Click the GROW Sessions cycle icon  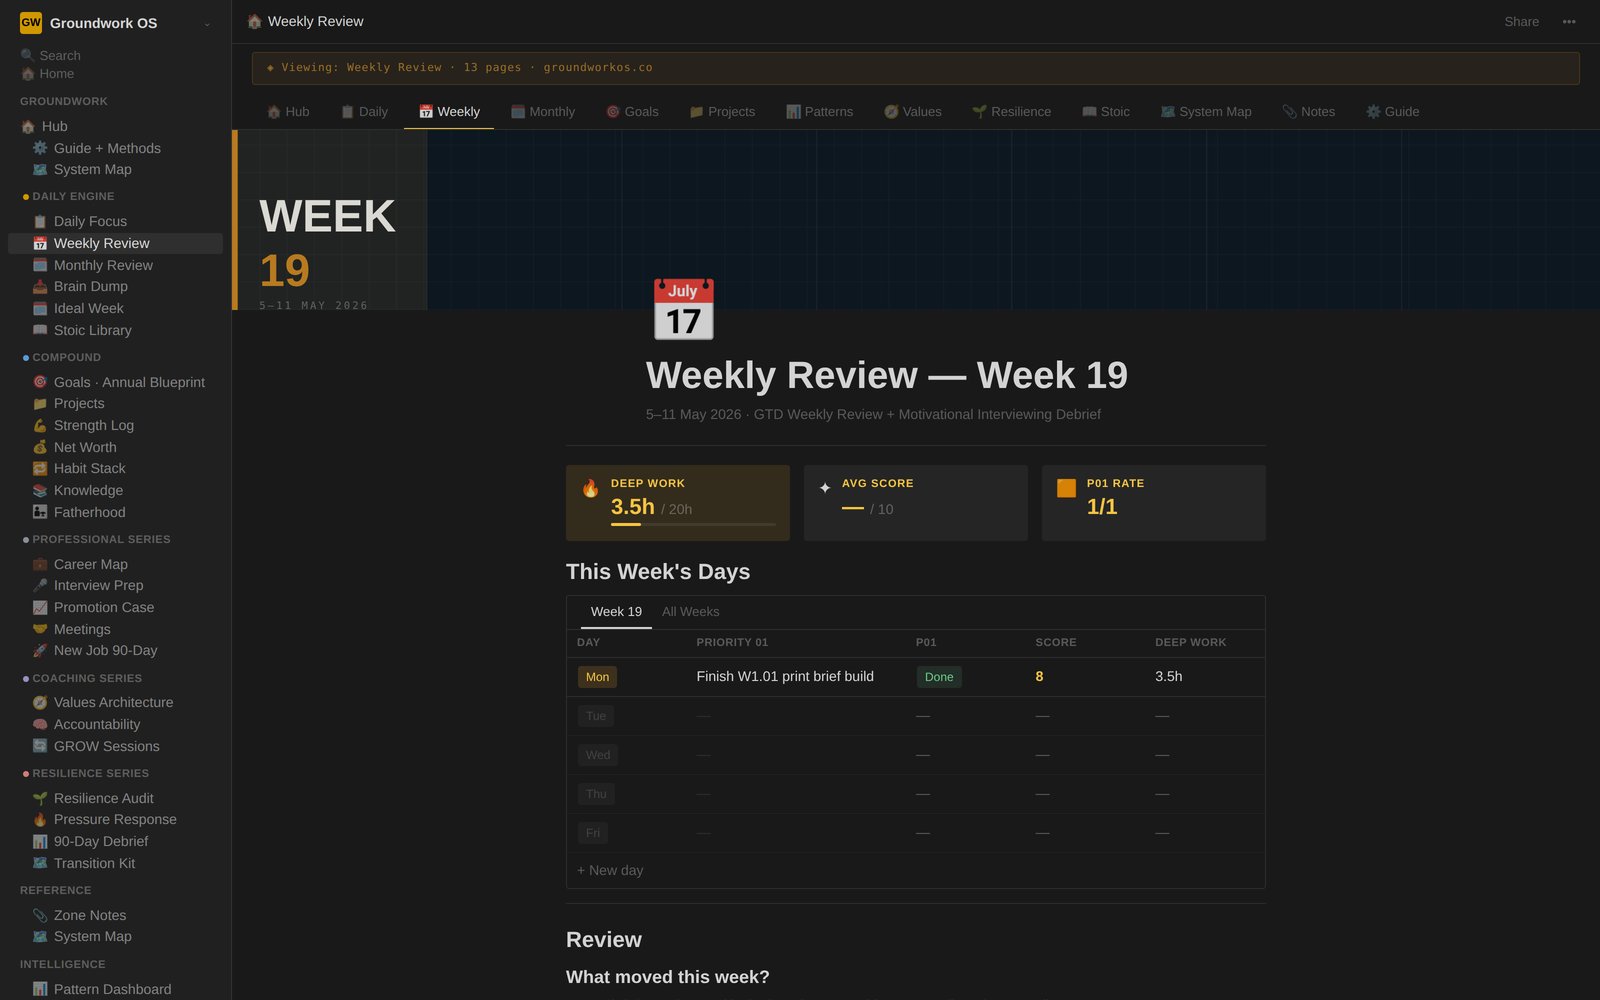pyautogui.click(x=40, y=746)
